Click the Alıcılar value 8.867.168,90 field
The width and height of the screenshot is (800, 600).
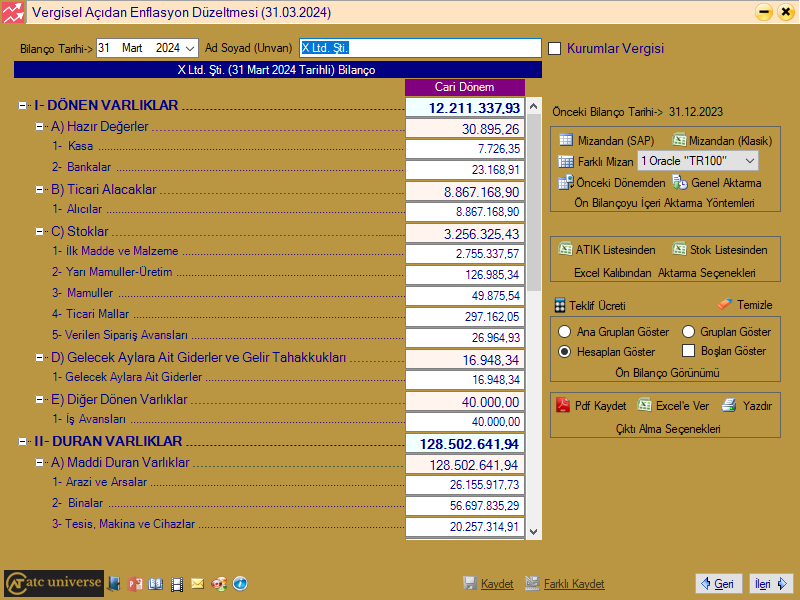click(465, 212)
